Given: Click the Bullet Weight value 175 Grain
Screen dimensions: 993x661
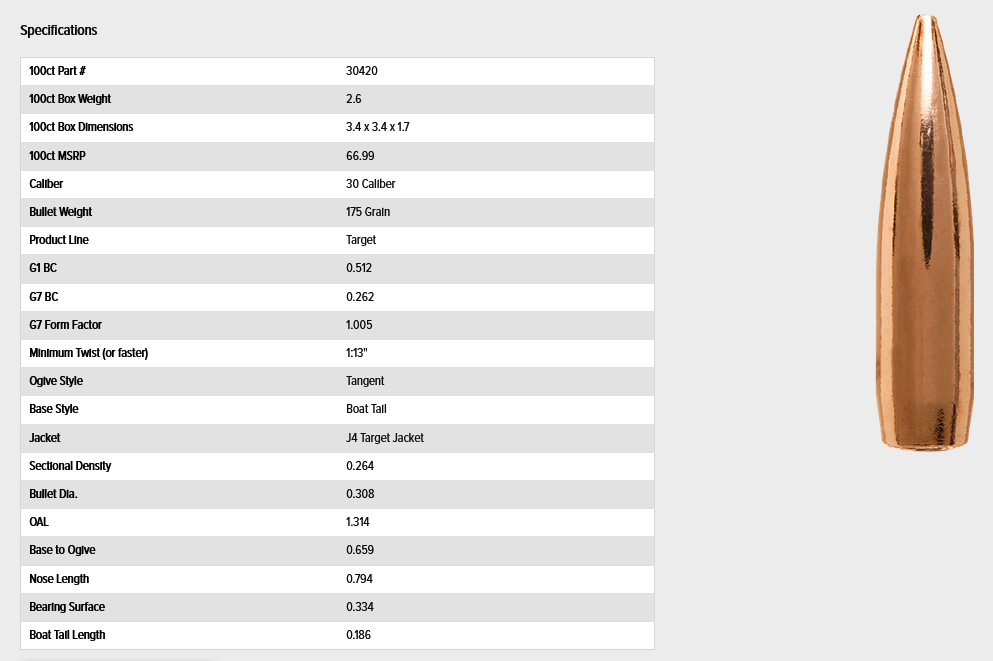Looking at the screenshot, I should [x=368, y=212].
